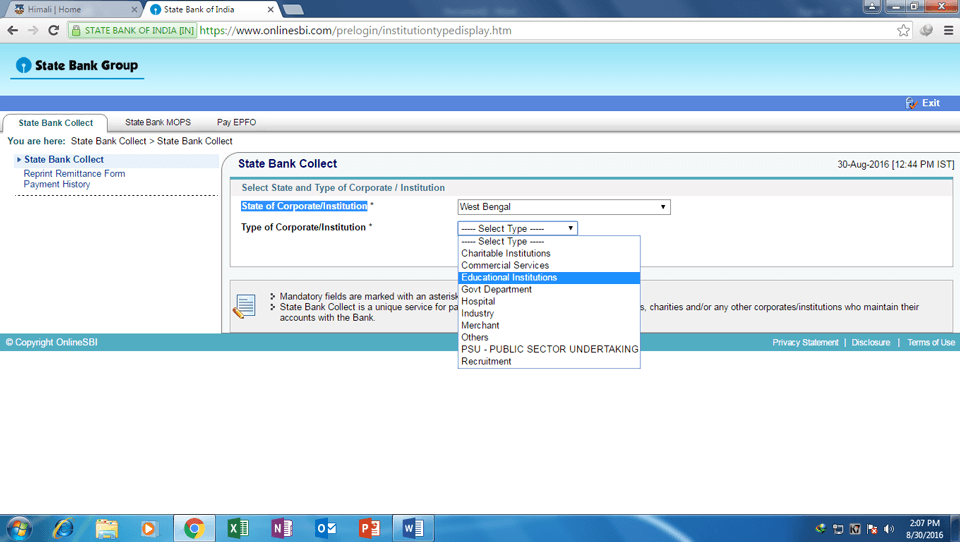Screen dimensions: 960x542
Task: Click the Exit icon in the blue bar
Action: tap(912, 103)
